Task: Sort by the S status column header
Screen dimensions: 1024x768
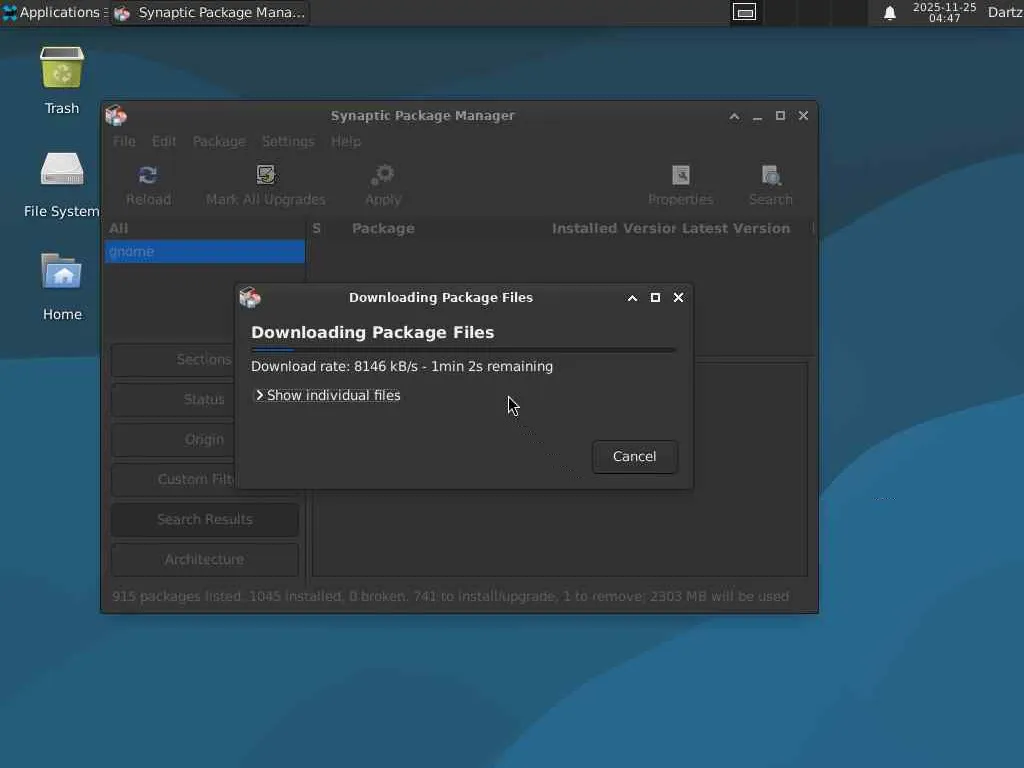Action: pos(317,229)
